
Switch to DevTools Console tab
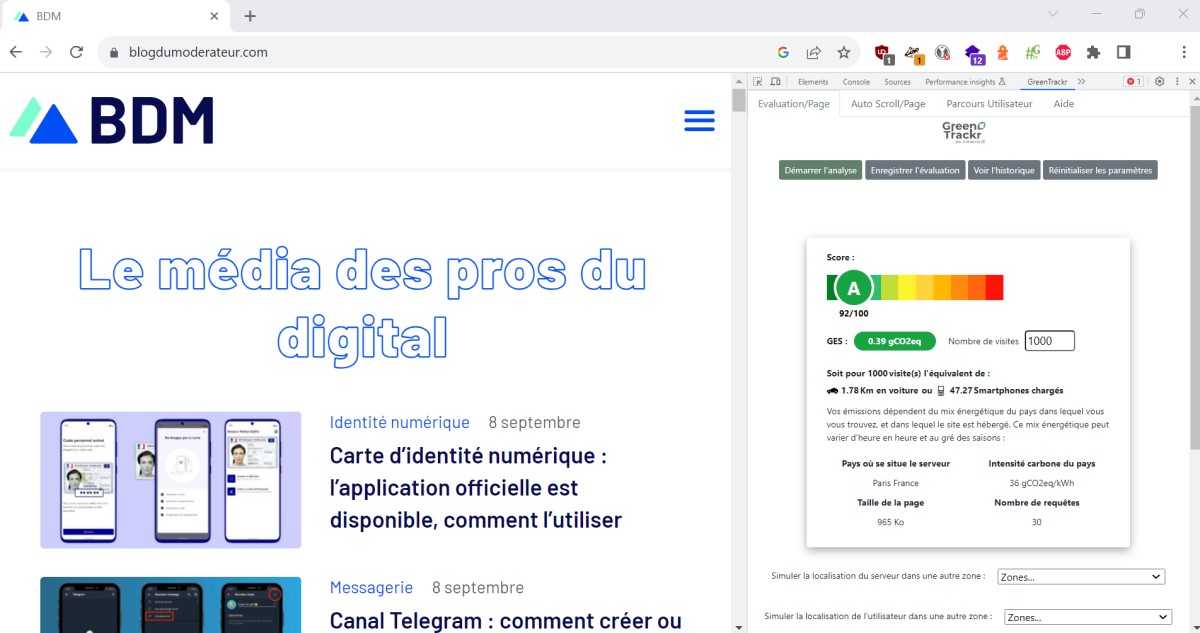pos(856,82)
